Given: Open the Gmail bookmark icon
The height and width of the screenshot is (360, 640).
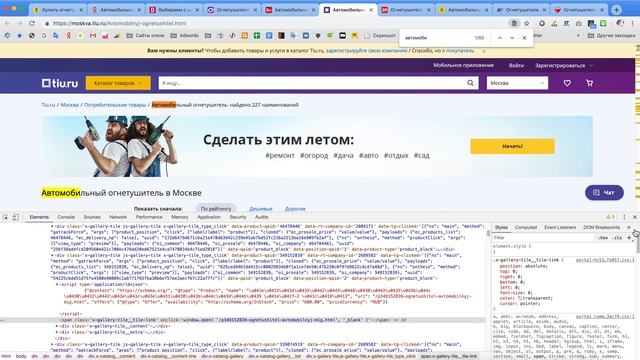Looking at the screenshot, I should (x=93, y=36).
